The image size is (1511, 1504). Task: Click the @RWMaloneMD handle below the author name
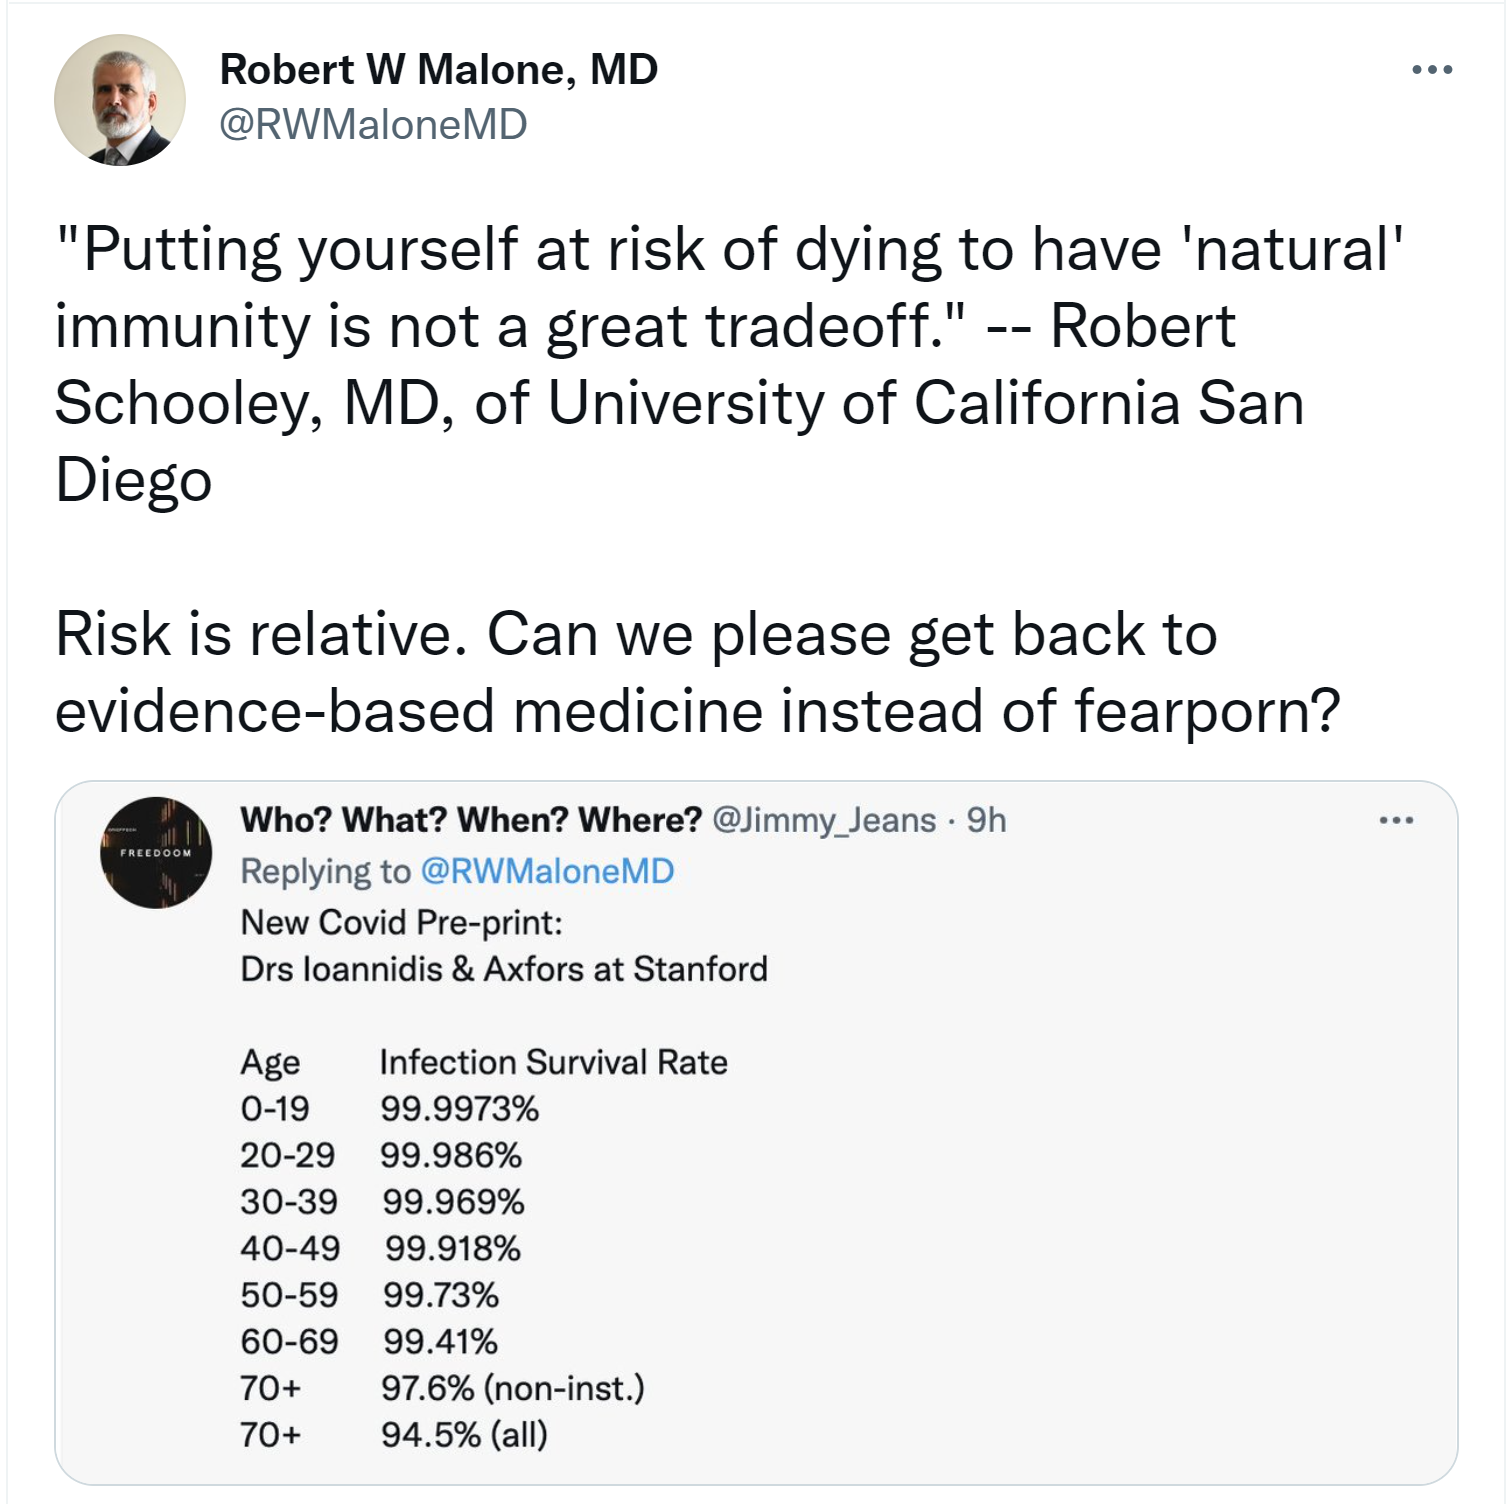click(372, 125)
